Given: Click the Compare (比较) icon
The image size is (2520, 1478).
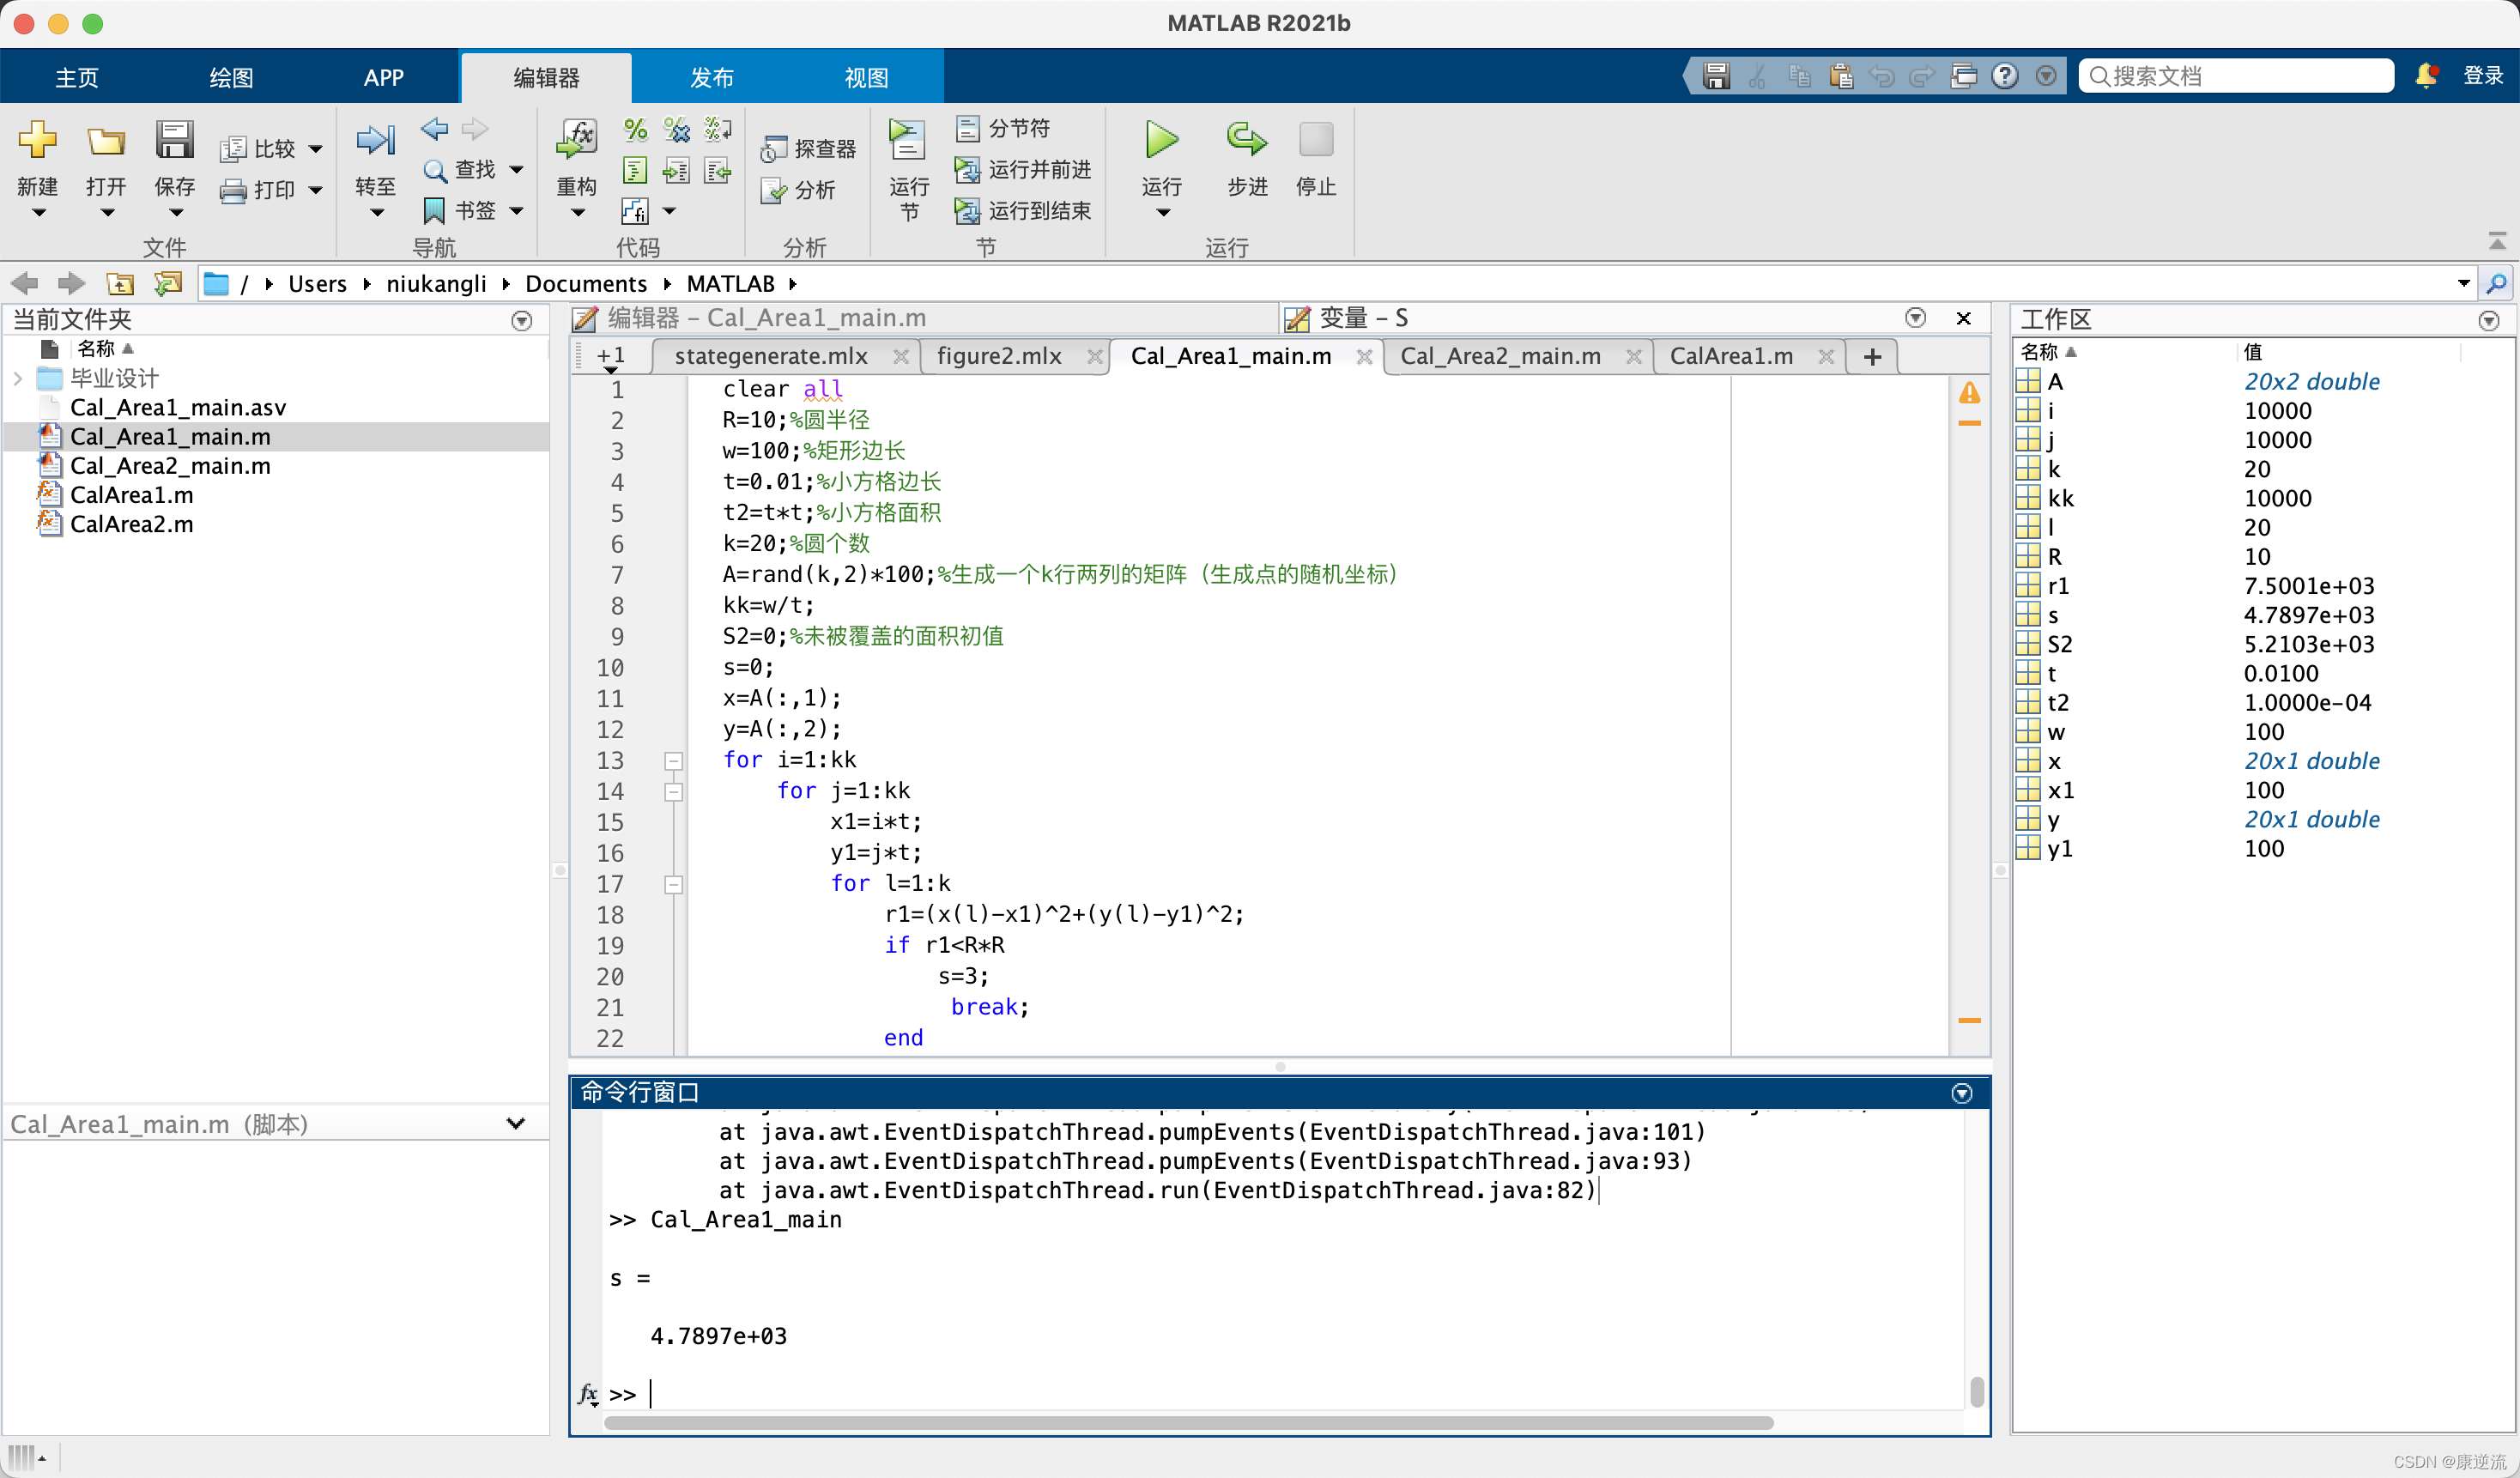Looking at the screenshot, I should [232, 149].
